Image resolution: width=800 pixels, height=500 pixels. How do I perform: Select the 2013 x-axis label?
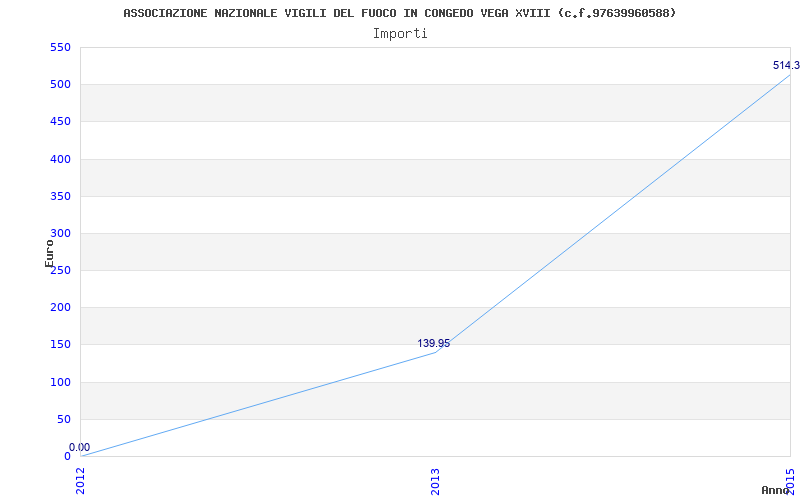435,481
